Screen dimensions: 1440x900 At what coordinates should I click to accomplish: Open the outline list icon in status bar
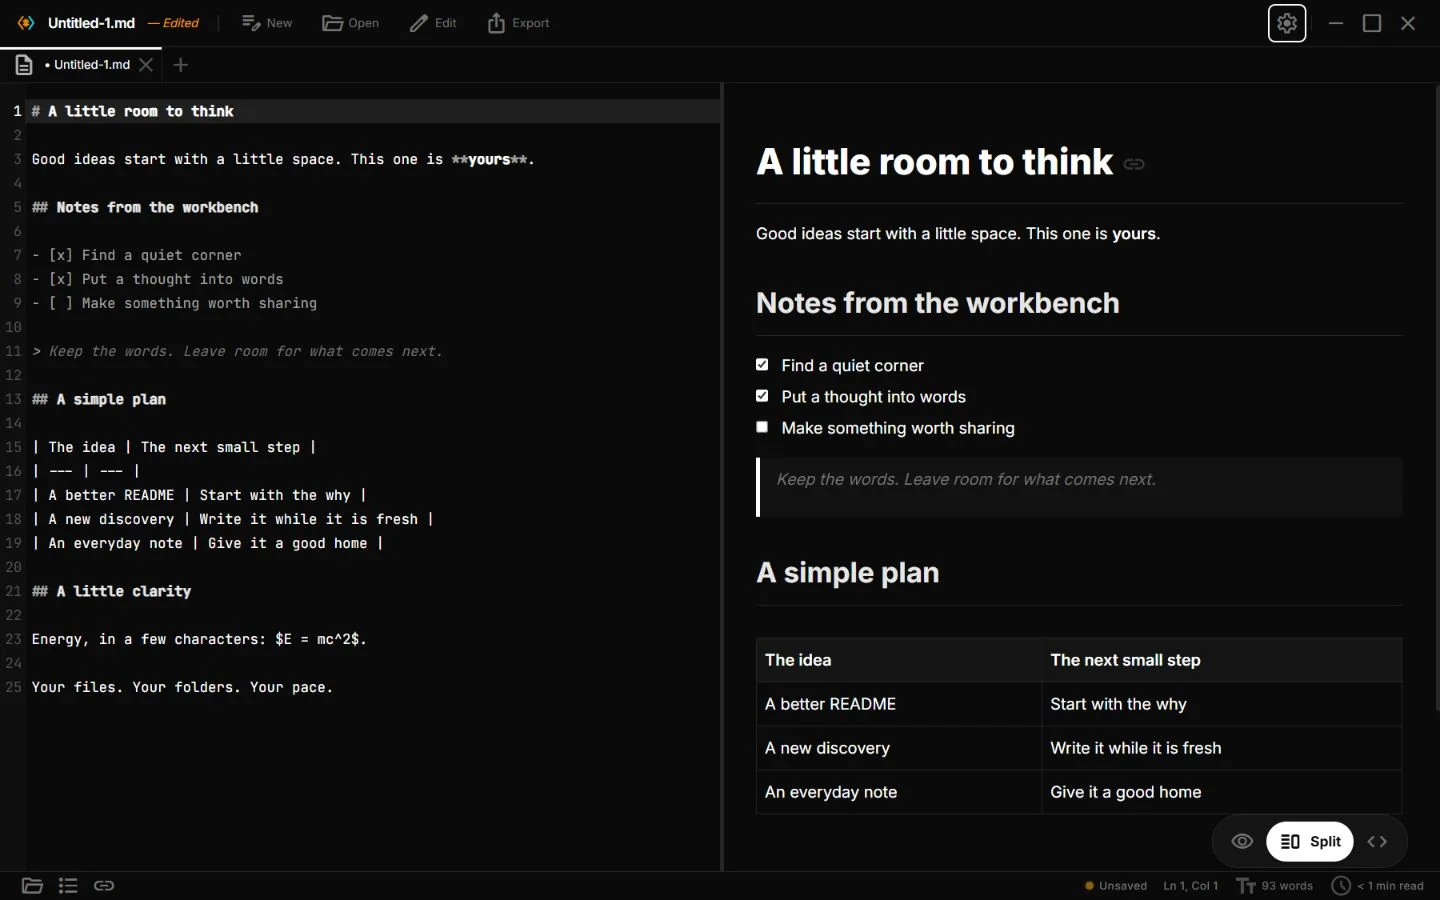click(68, 886)
